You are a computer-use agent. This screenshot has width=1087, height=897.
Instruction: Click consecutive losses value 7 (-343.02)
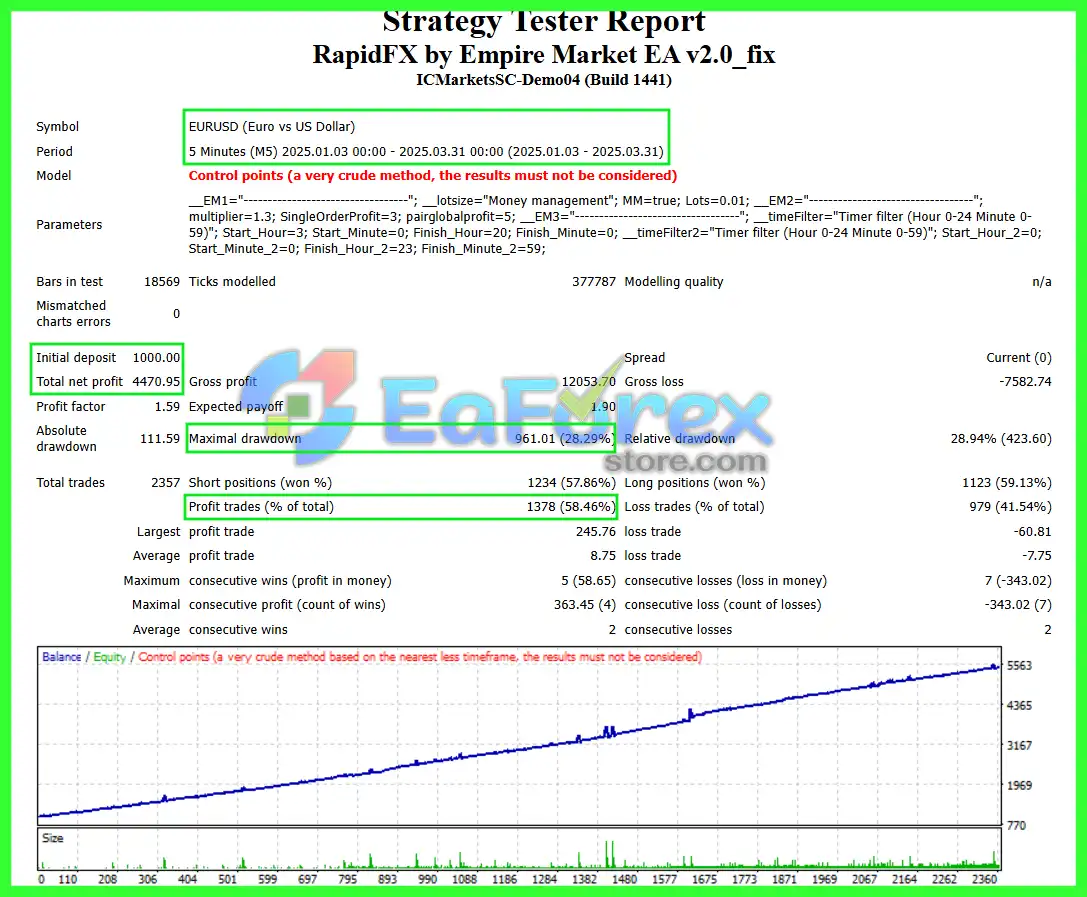(1018, 581)
